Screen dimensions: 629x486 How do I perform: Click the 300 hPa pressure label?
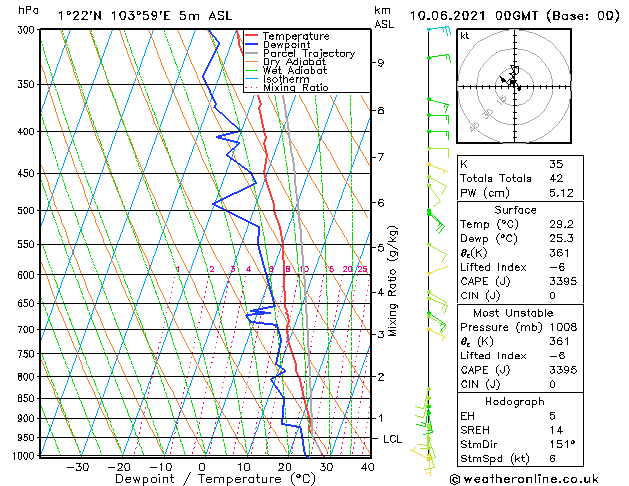pos(28,30)
